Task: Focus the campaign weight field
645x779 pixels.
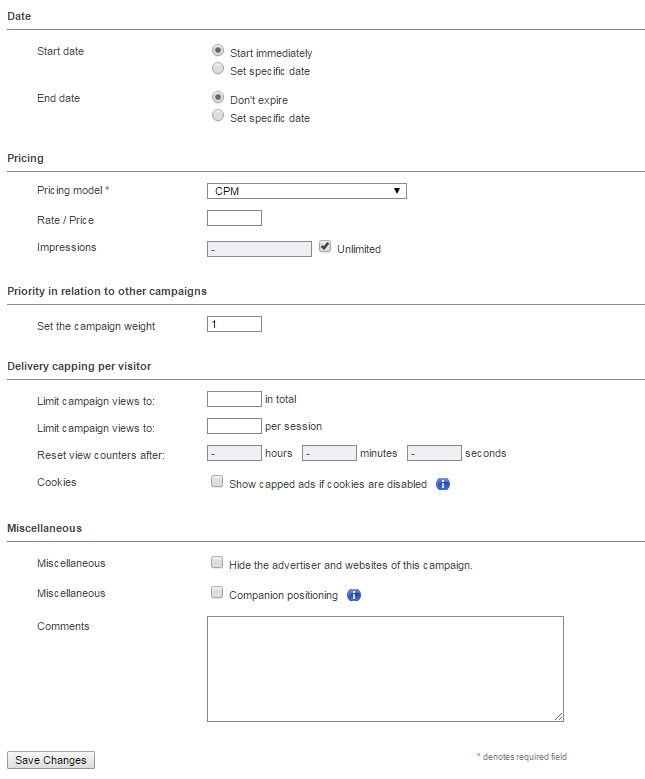Action: coord(235,324)
